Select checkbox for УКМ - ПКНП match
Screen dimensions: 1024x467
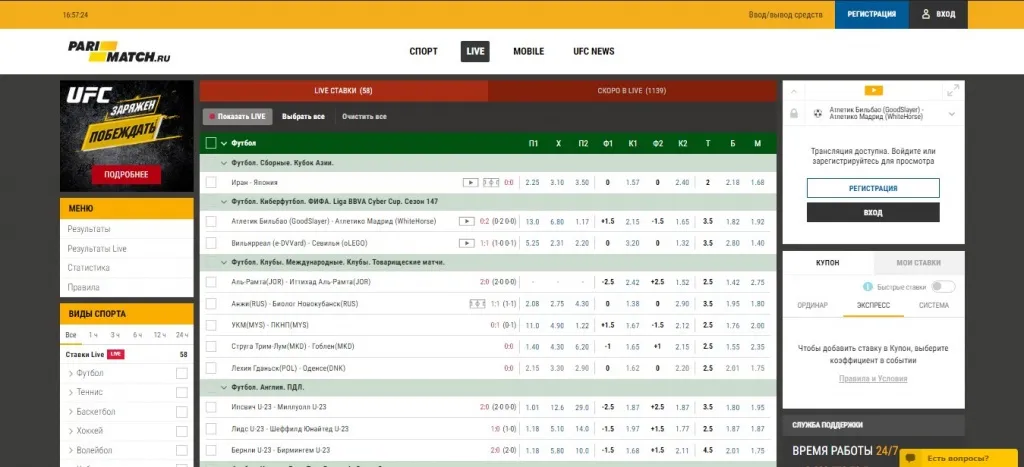point(210,325)
